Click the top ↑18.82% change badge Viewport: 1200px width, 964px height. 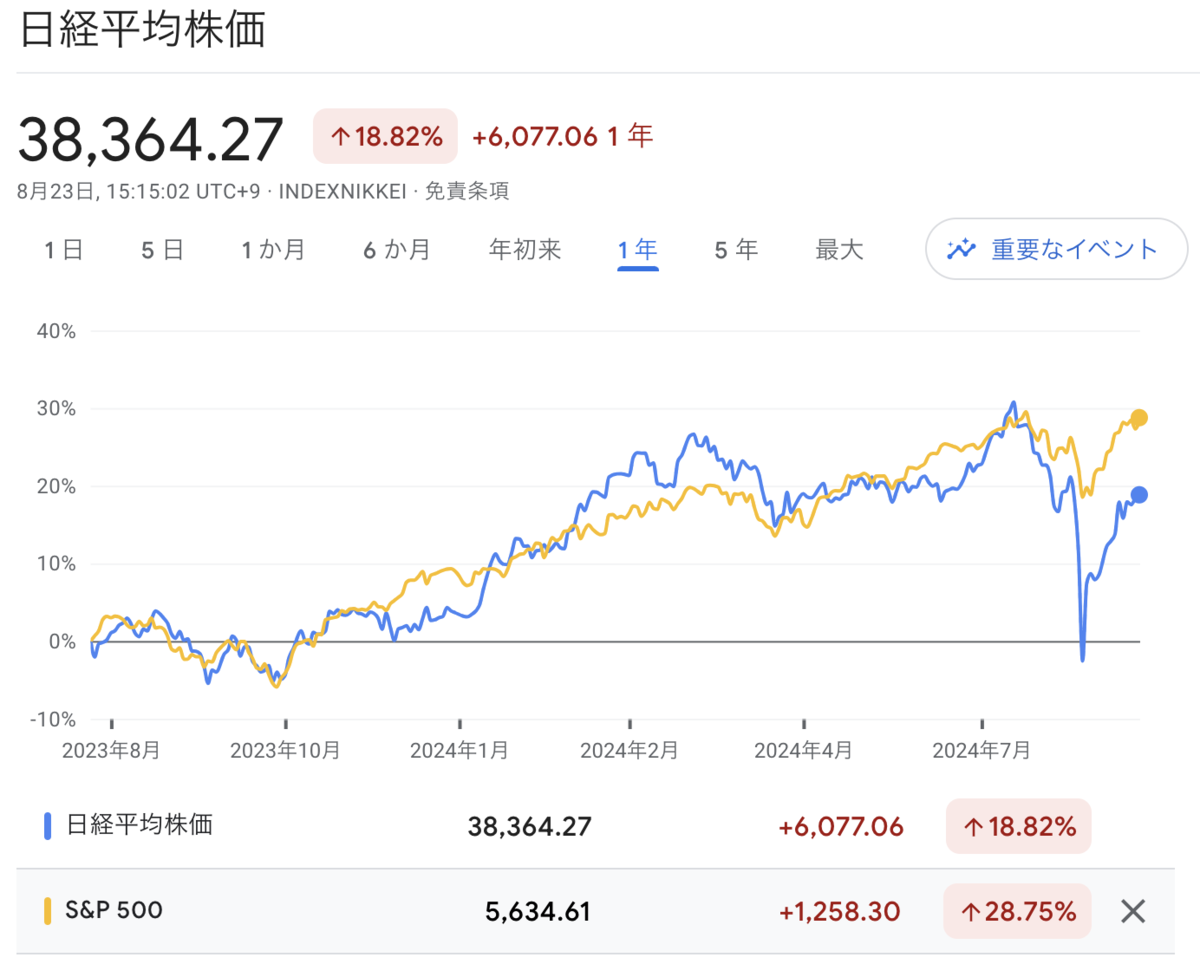tap(385, 136)
